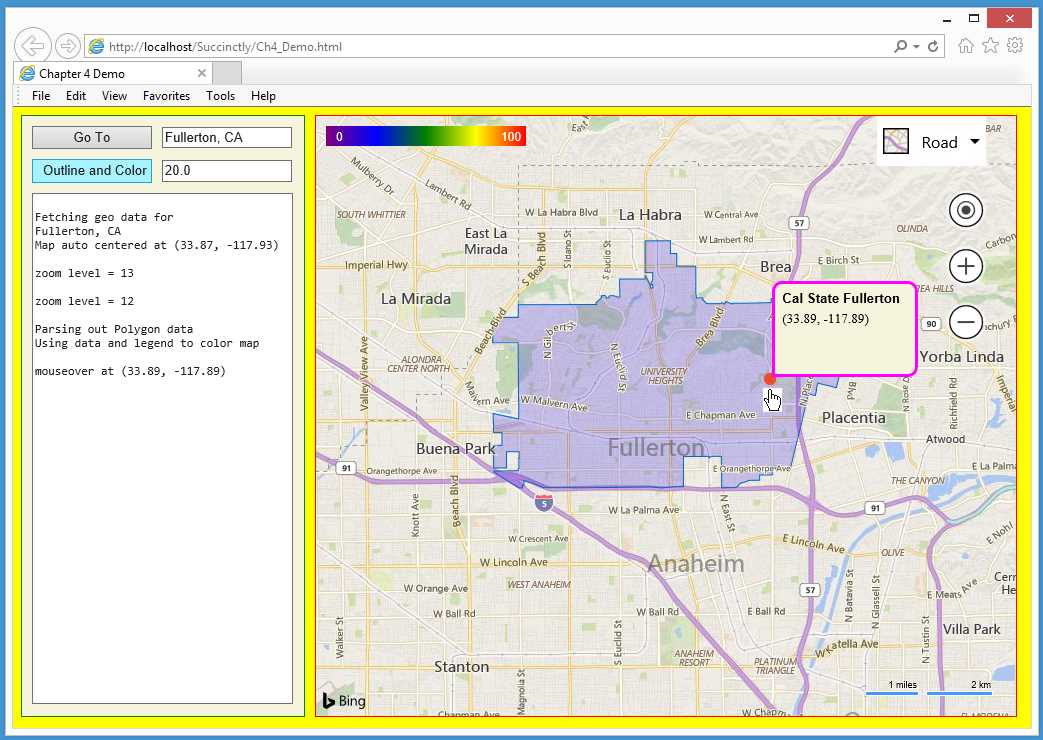This screenshot has width=1043, height=740.
Task: Open the browser Home icon
Action: tap(966, 45)
